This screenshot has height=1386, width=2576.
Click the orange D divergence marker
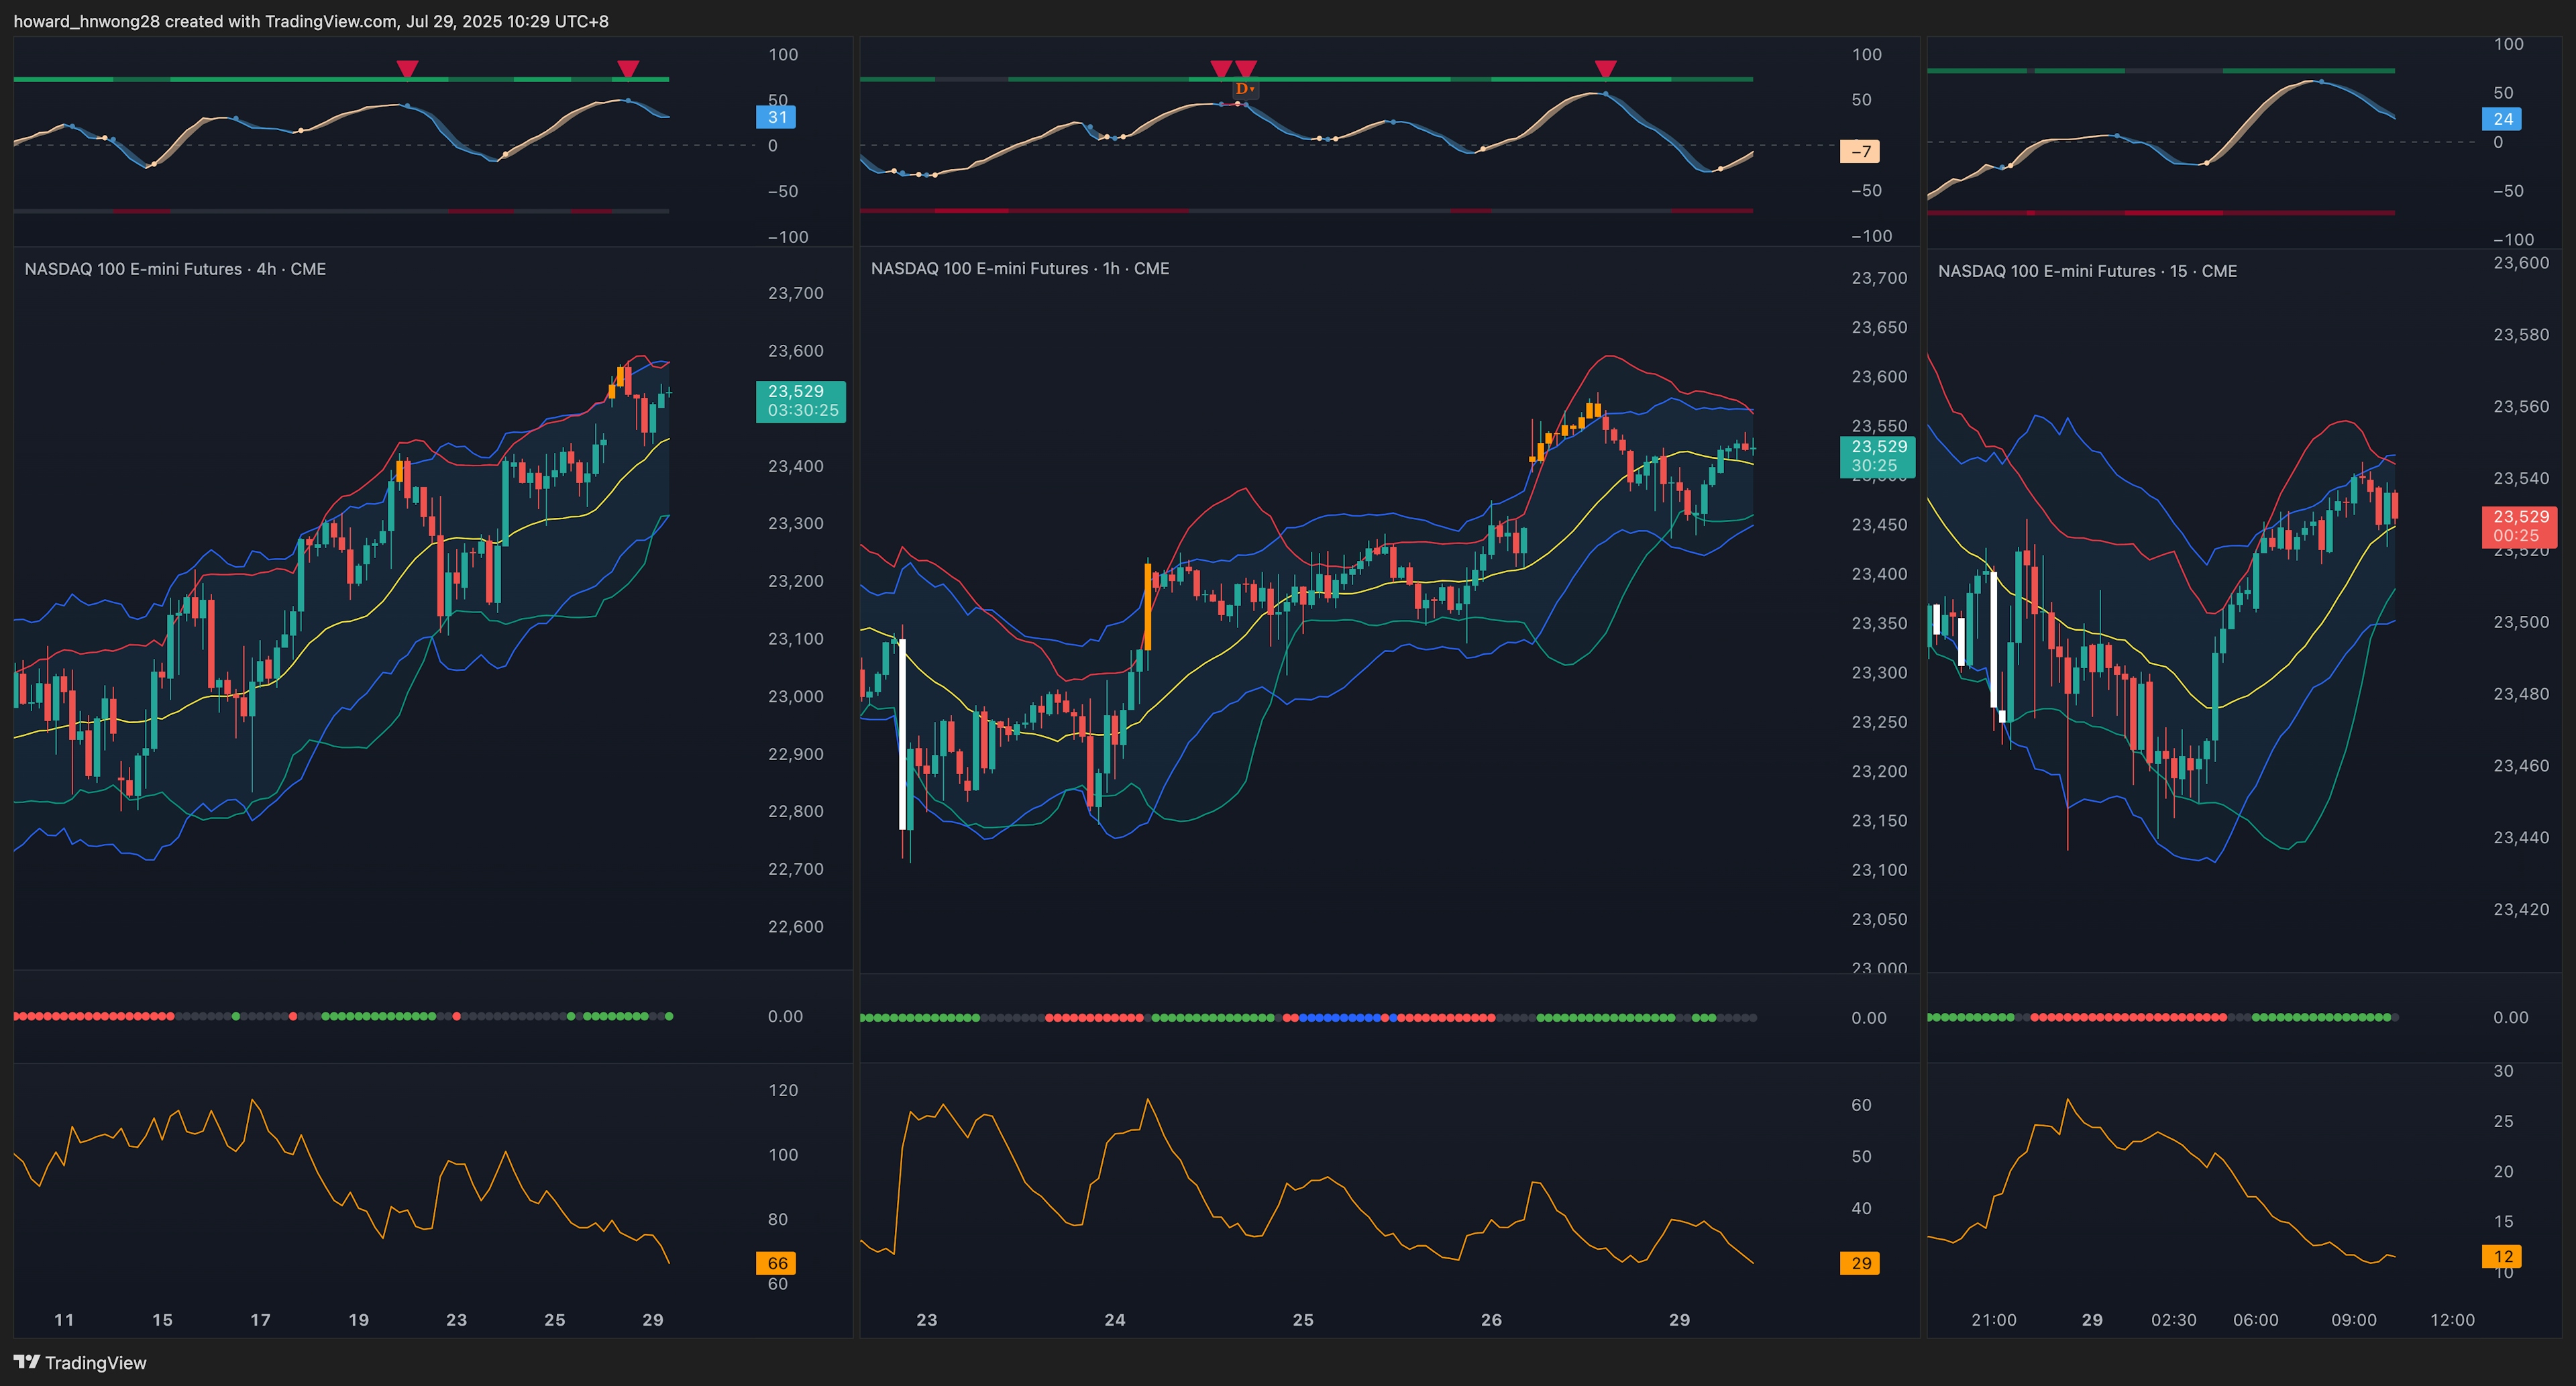click(x=1243, y=89)
